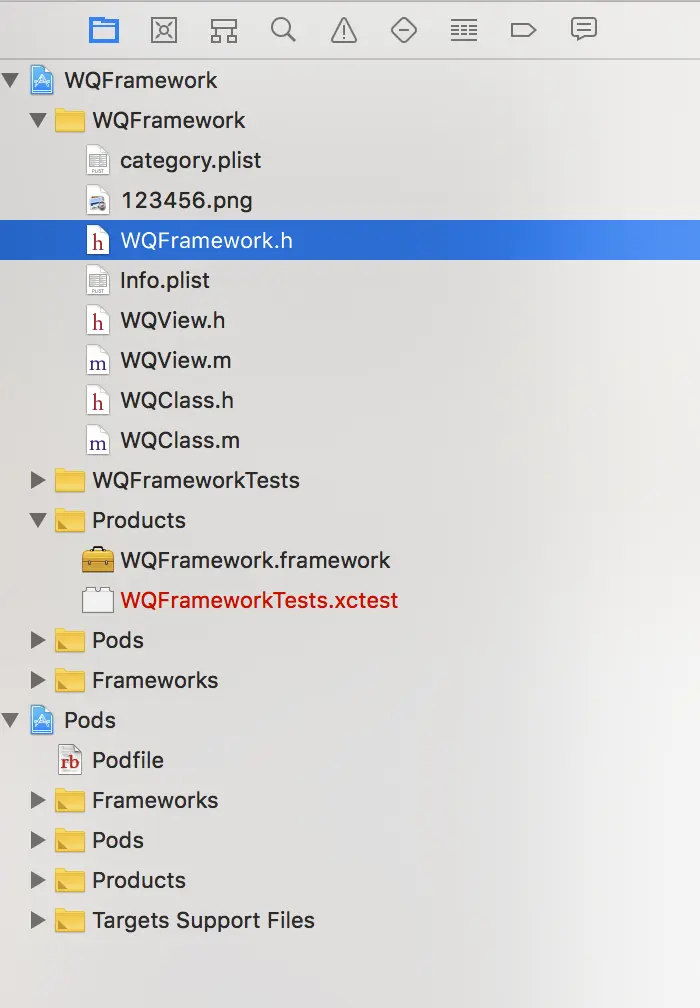
Task: Select the 123456.png file name
Action: pyautogui.click(x=186, y=201)
